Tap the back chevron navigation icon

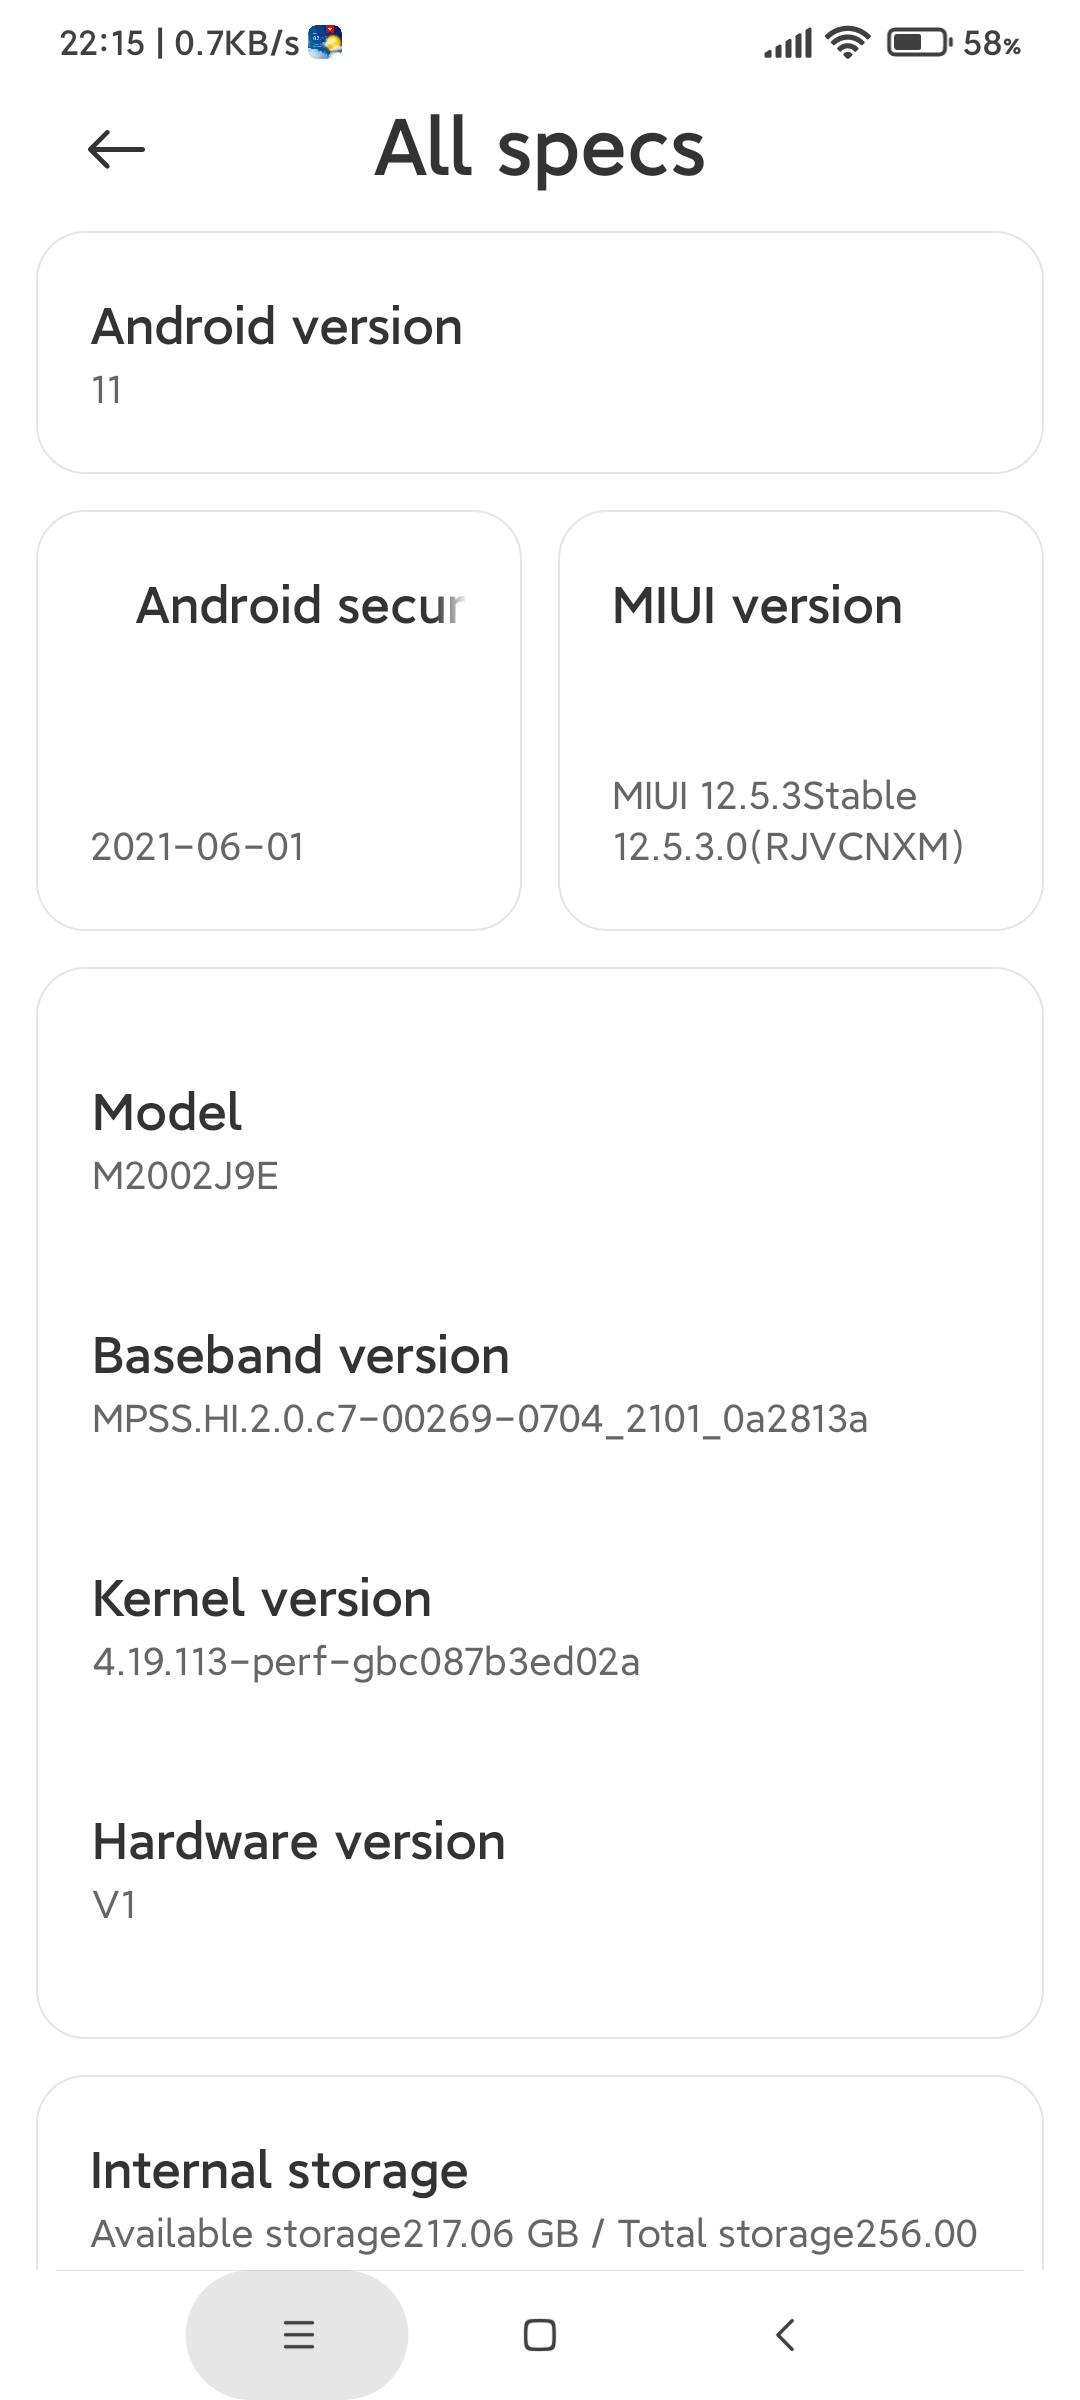(x=785, y=2334)
